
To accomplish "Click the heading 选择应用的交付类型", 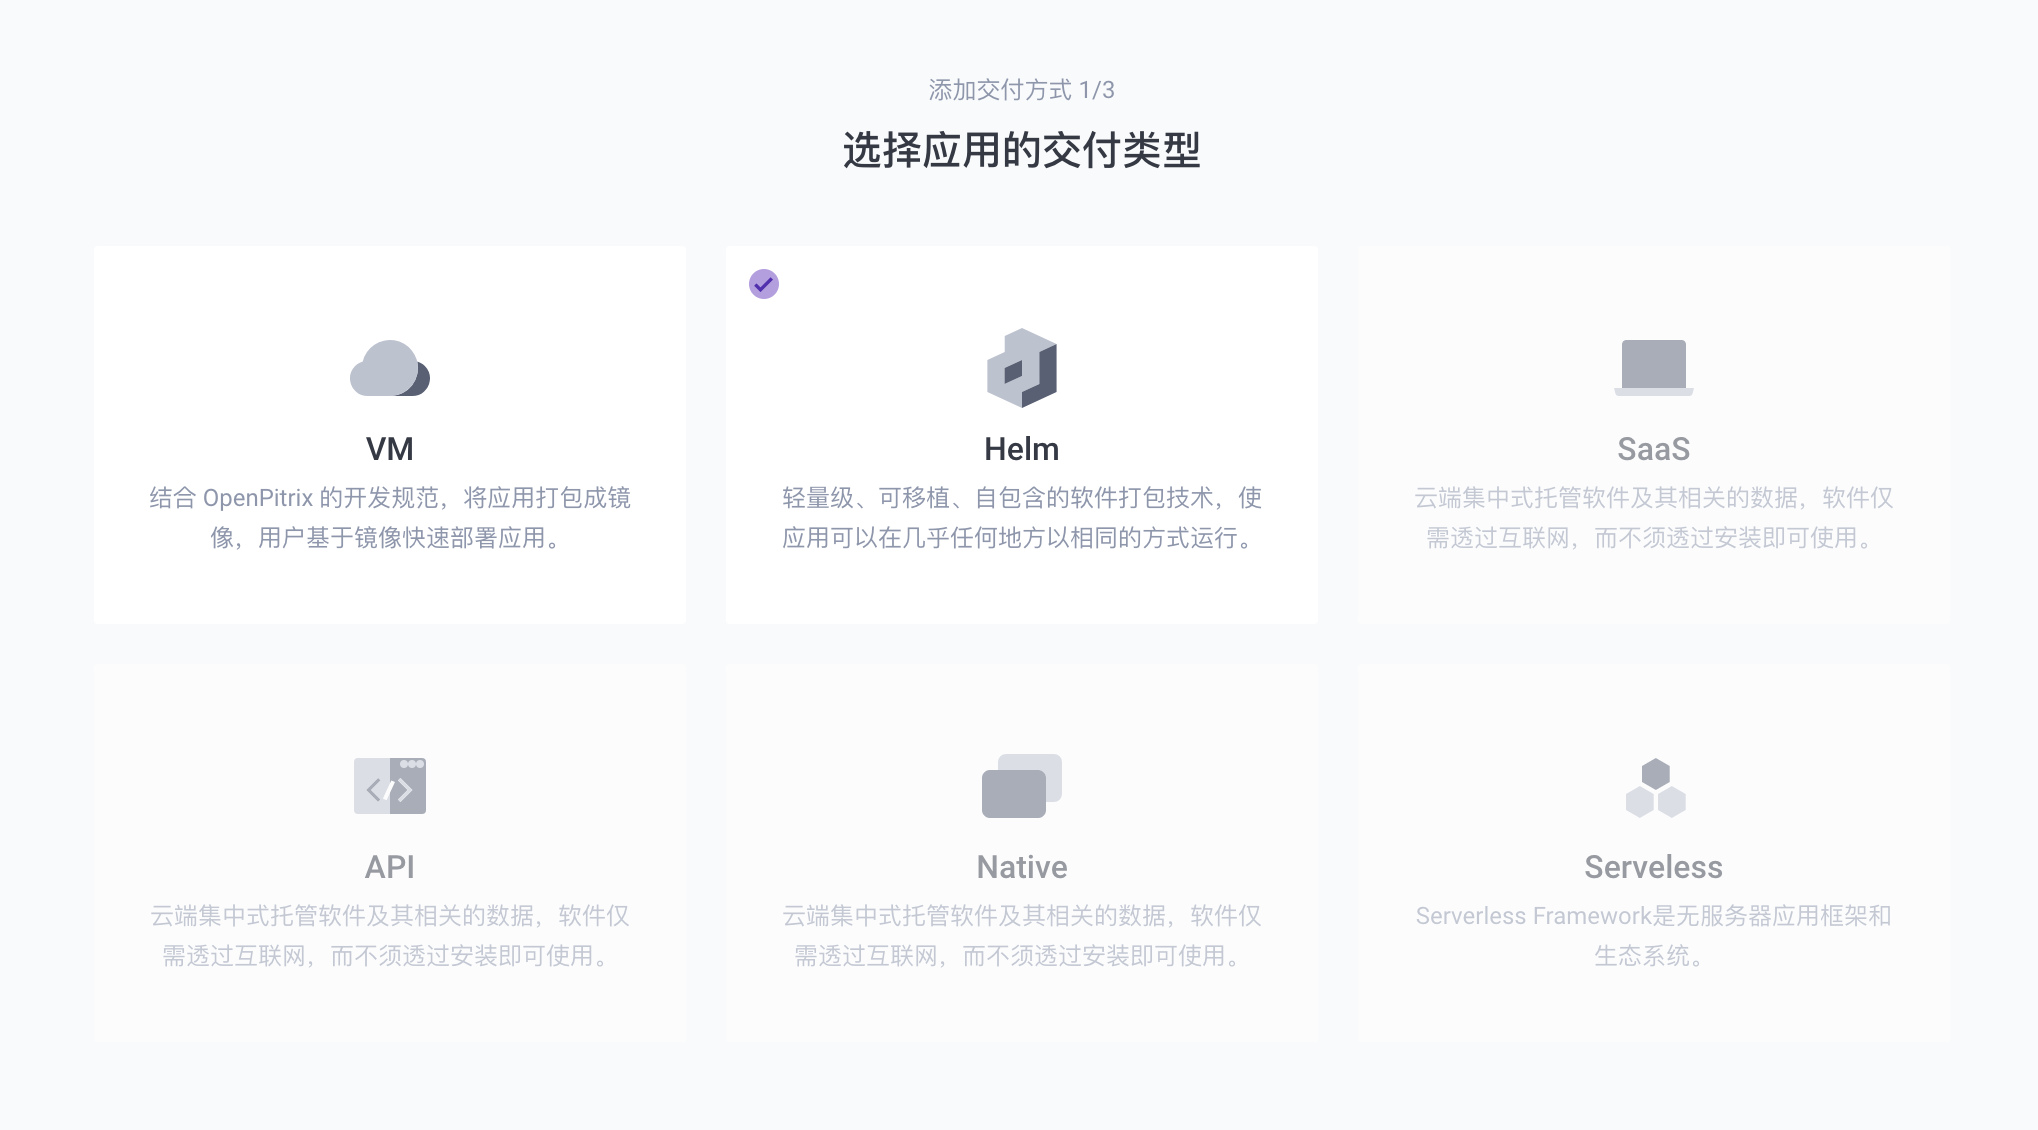I will 1022,151.
